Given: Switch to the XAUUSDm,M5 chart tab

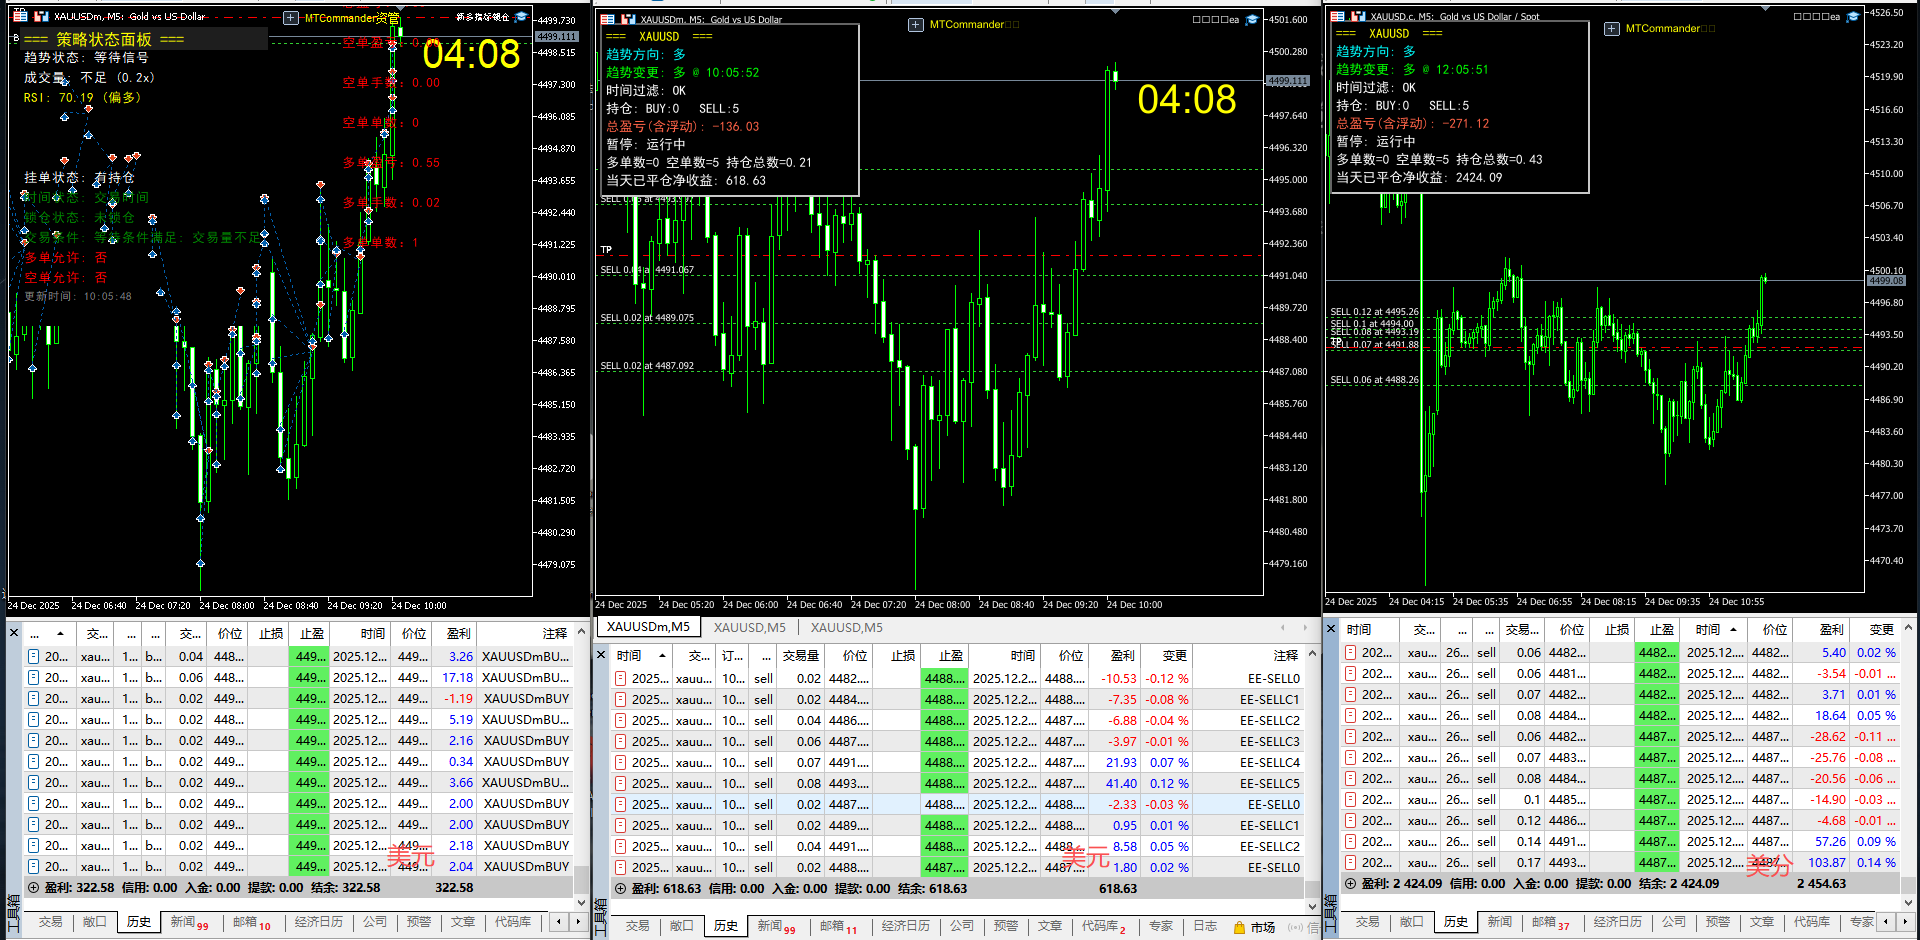Looking at the screenshot, I should [648, 627].
